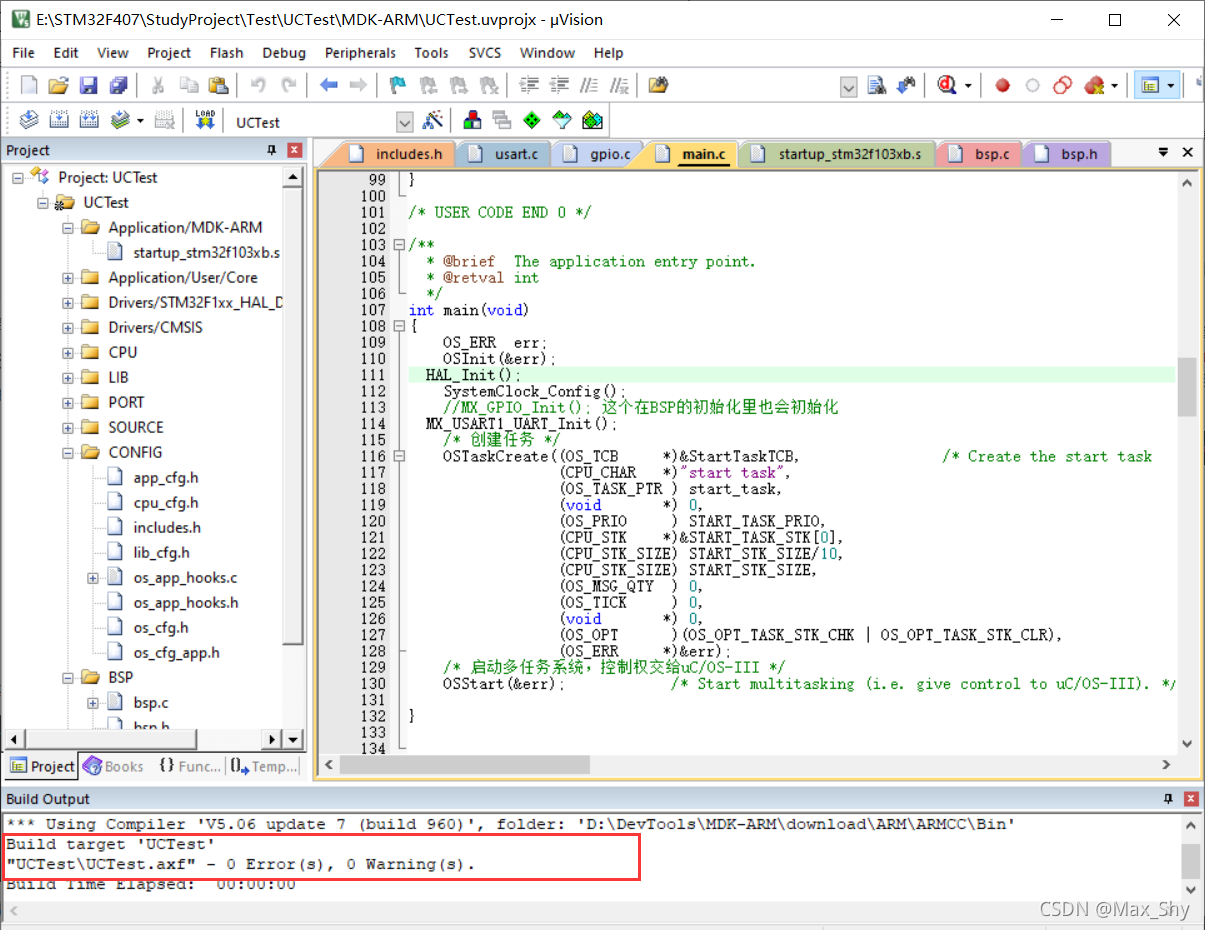Toggle the window configuration button
1205x930 pixels.
[x=1149, y=86]
